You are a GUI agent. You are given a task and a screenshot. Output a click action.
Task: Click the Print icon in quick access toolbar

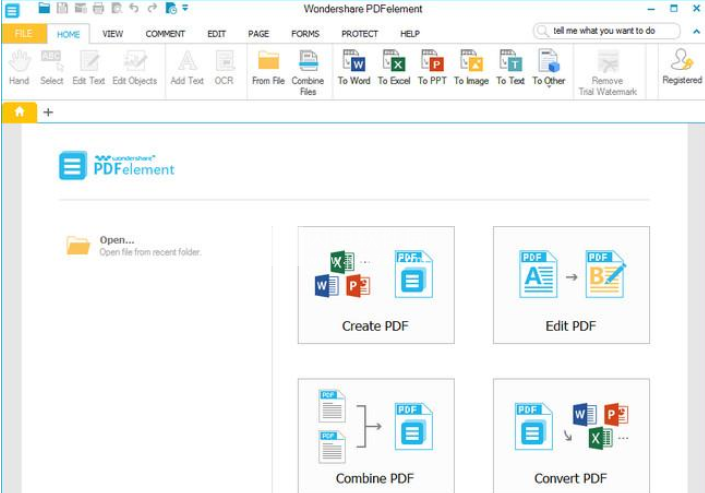point(98,8)
